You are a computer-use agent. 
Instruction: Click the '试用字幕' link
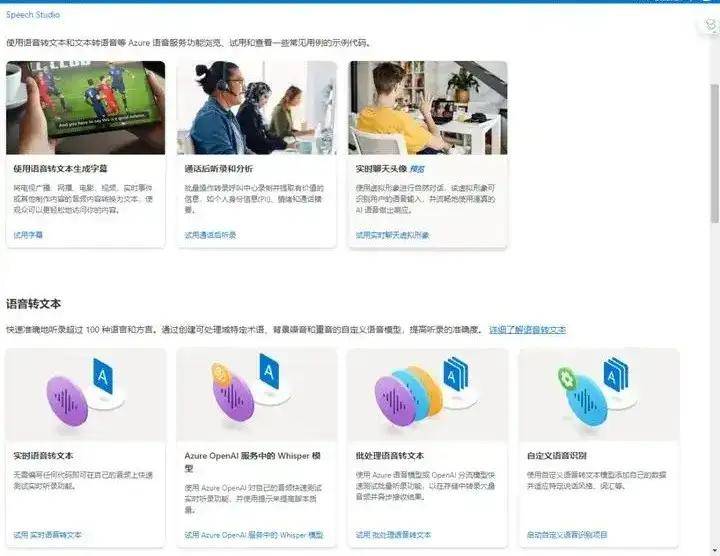(28, 235)
